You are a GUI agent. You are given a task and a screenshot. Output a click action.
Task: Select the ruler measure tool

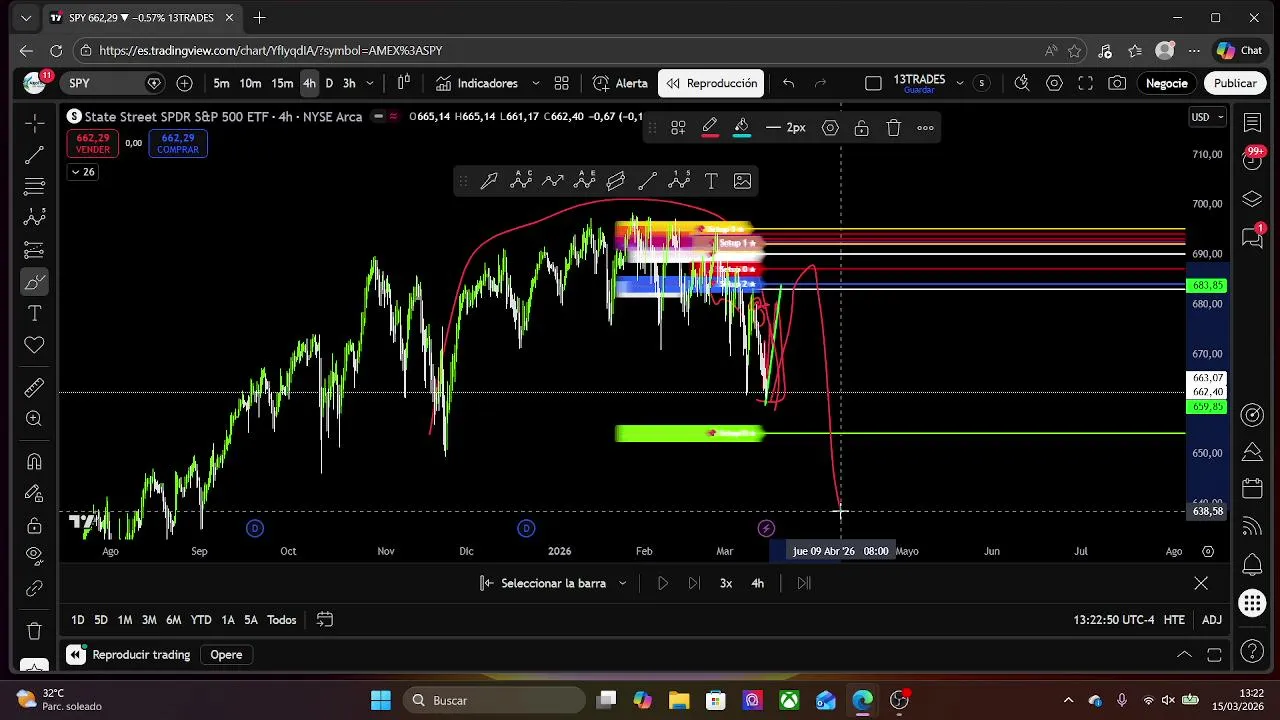(34, 387)
